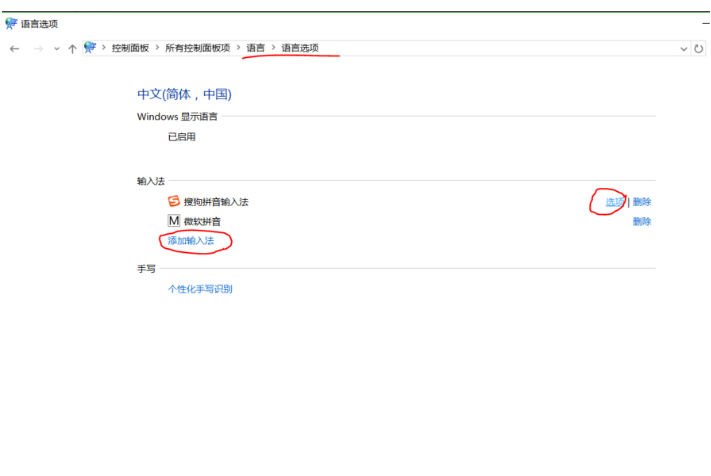
Task: Click the 语言选项 window title bar icon
Action: tap(11, 23)
